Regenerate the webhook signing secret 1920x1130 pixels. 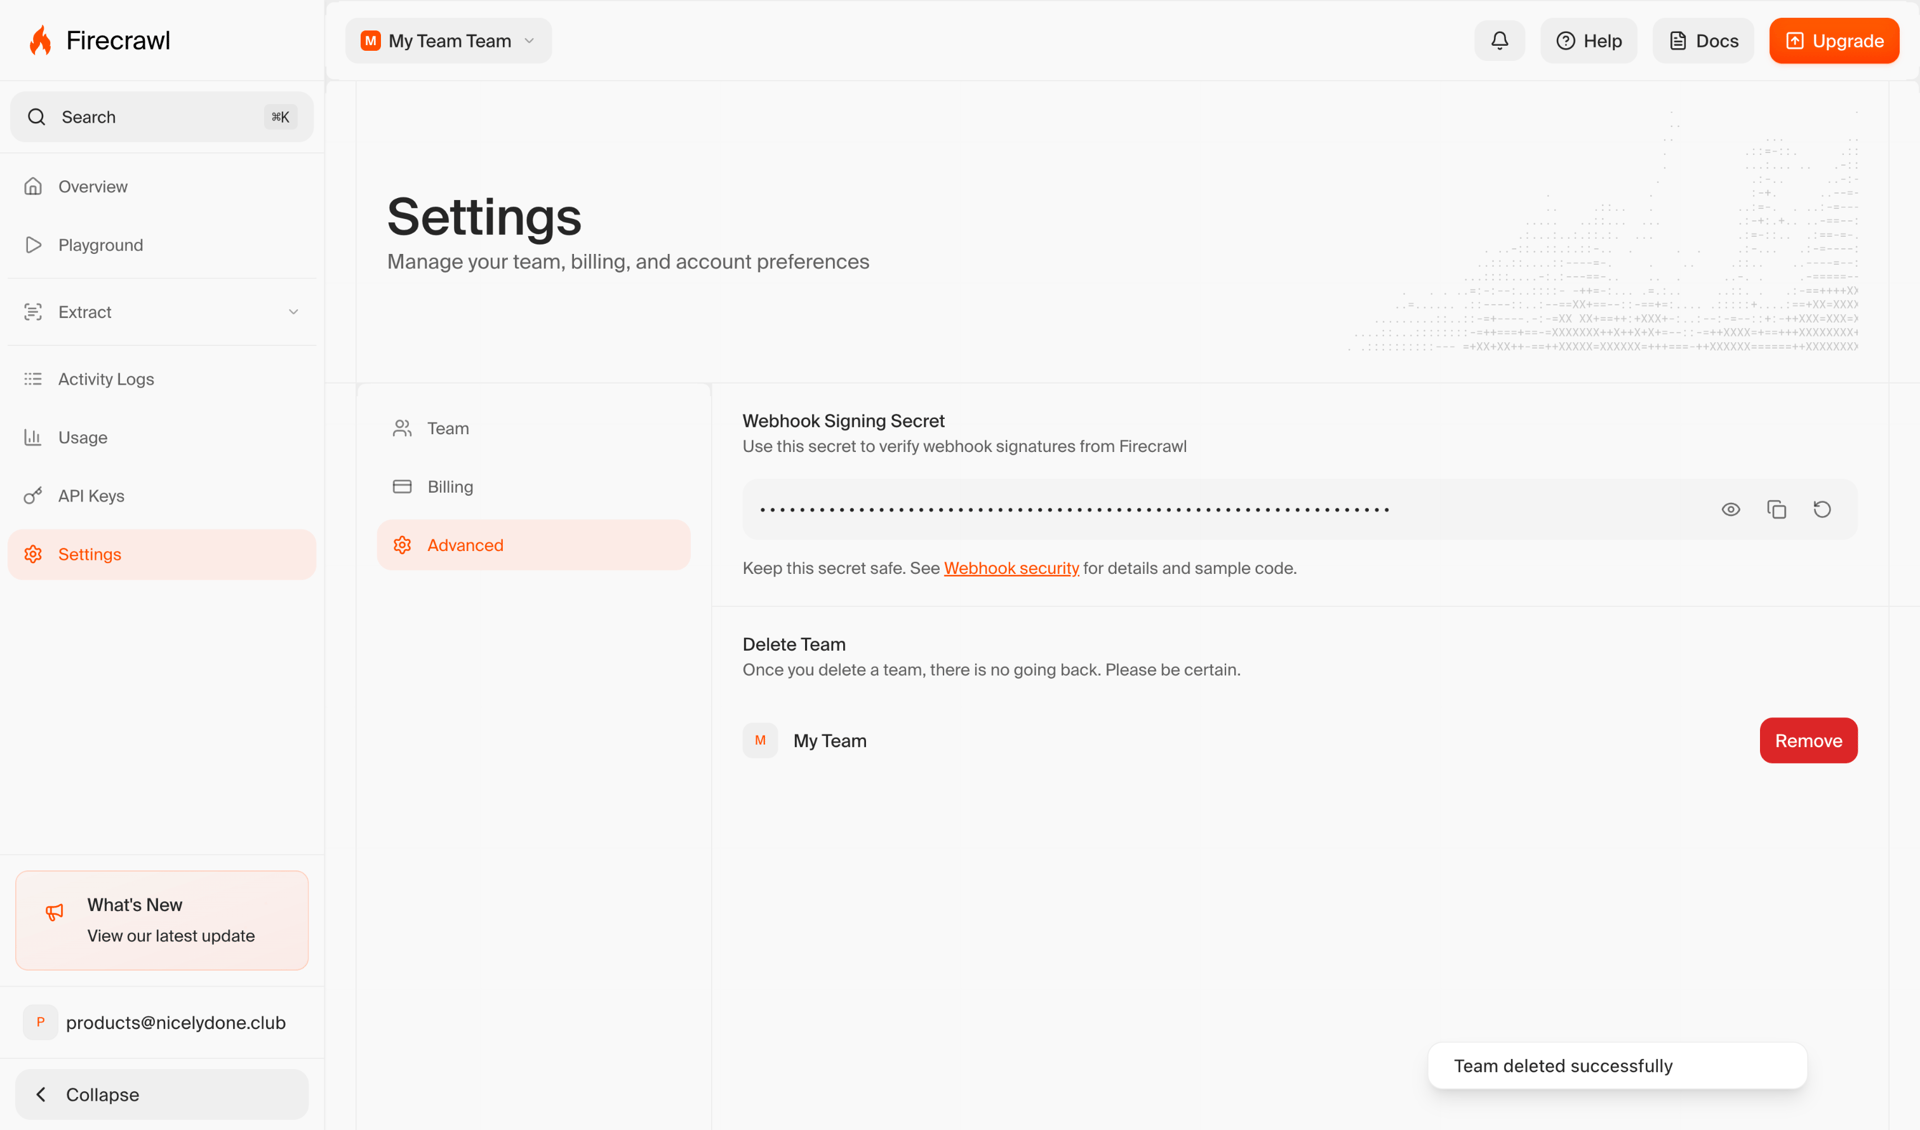point(1822,509)
